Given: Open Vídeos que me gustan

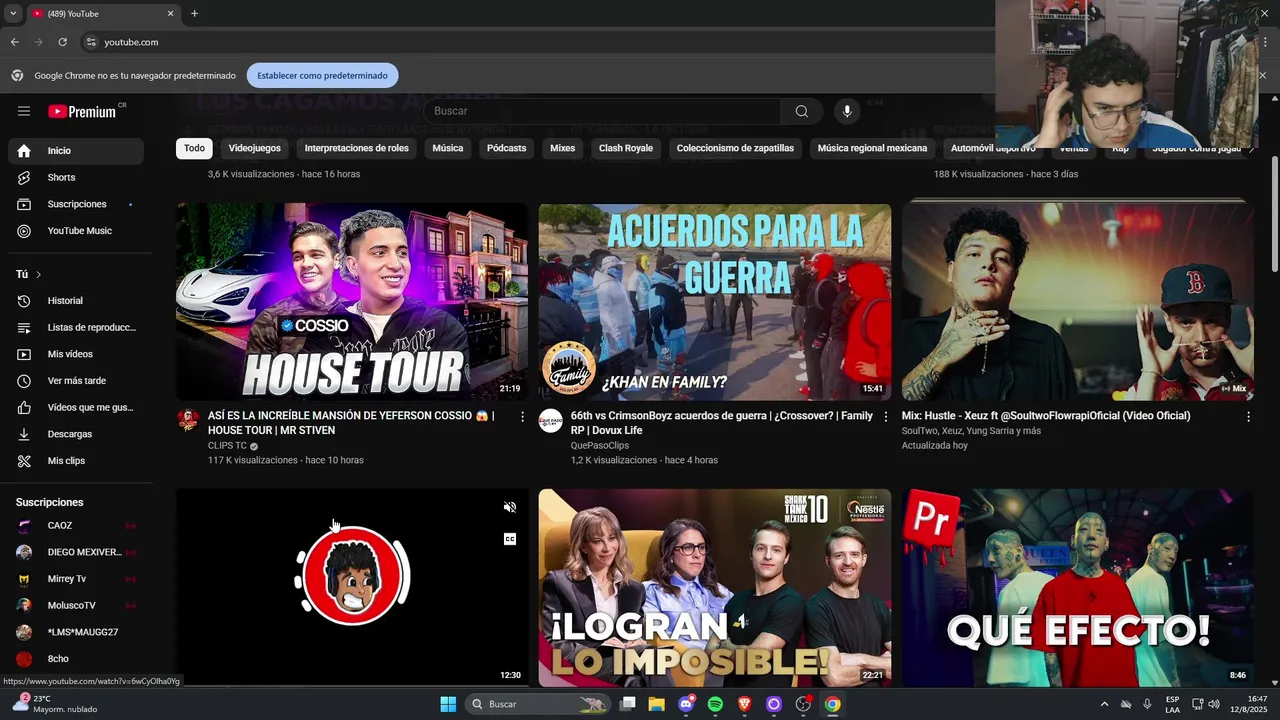Looking at the screenshot, I should click(76, 407).
